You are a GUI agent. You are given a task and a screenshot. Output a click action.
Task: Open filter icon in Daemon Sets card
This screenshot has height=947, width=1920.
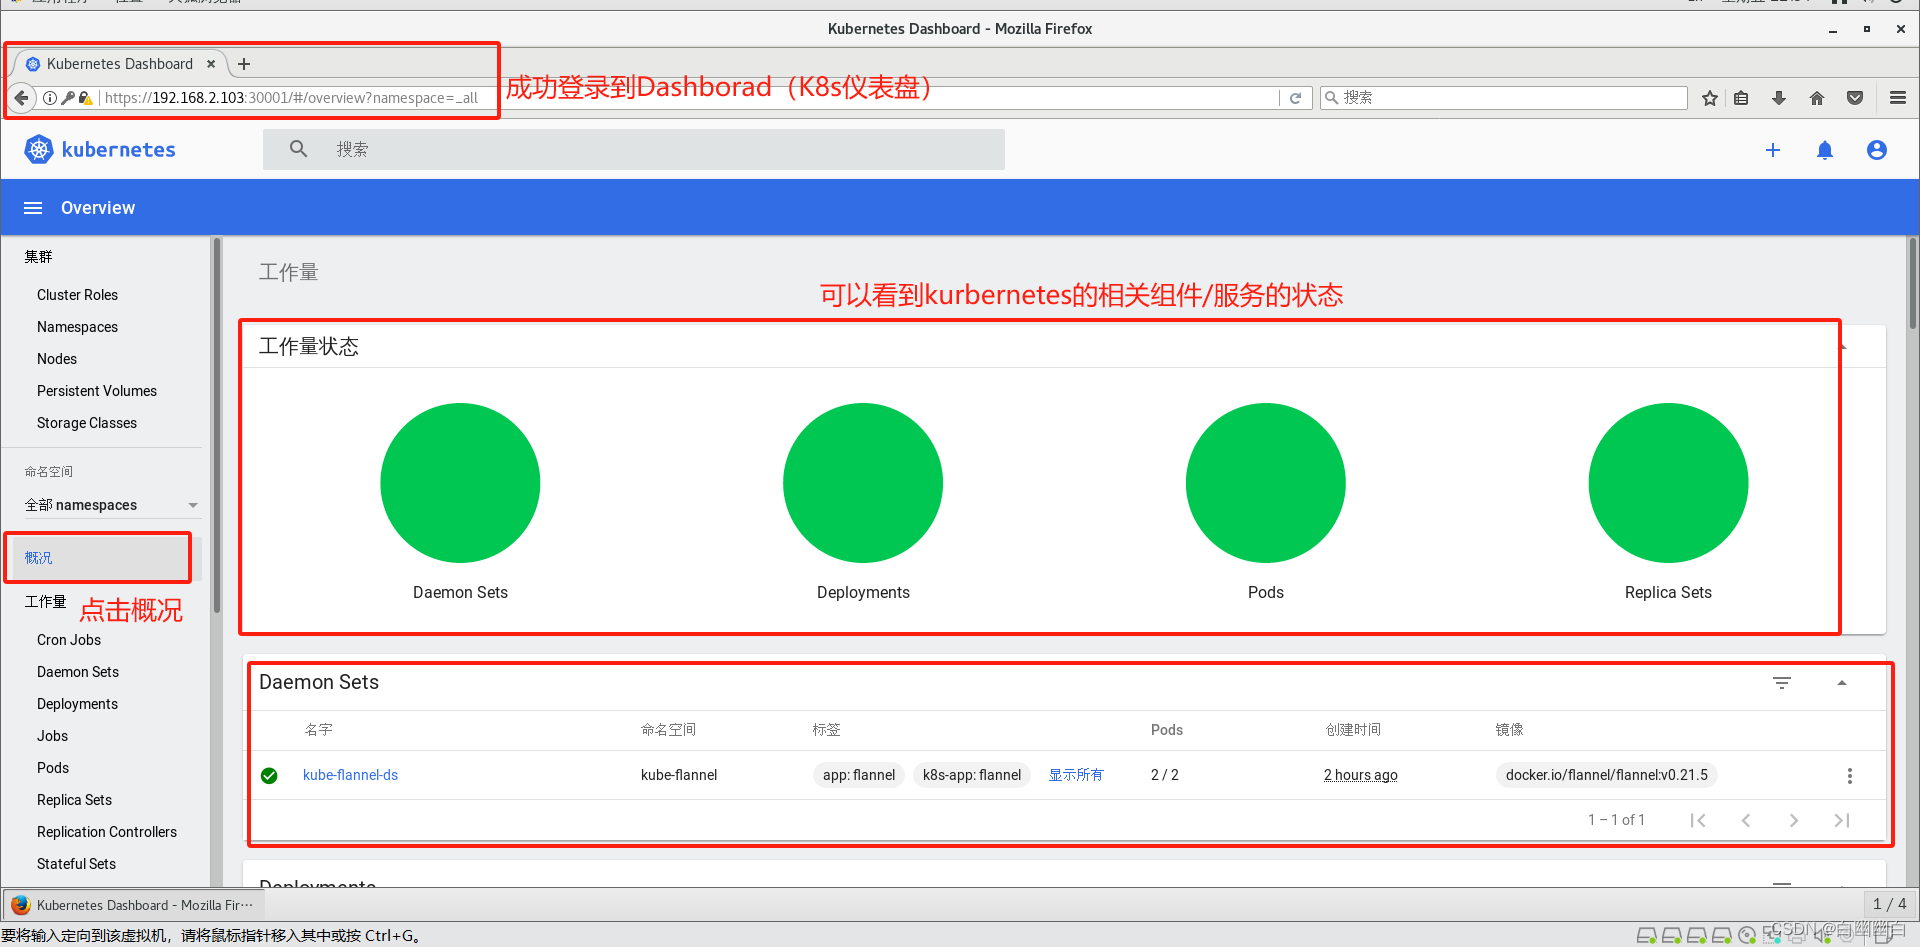click(1782, 683)
